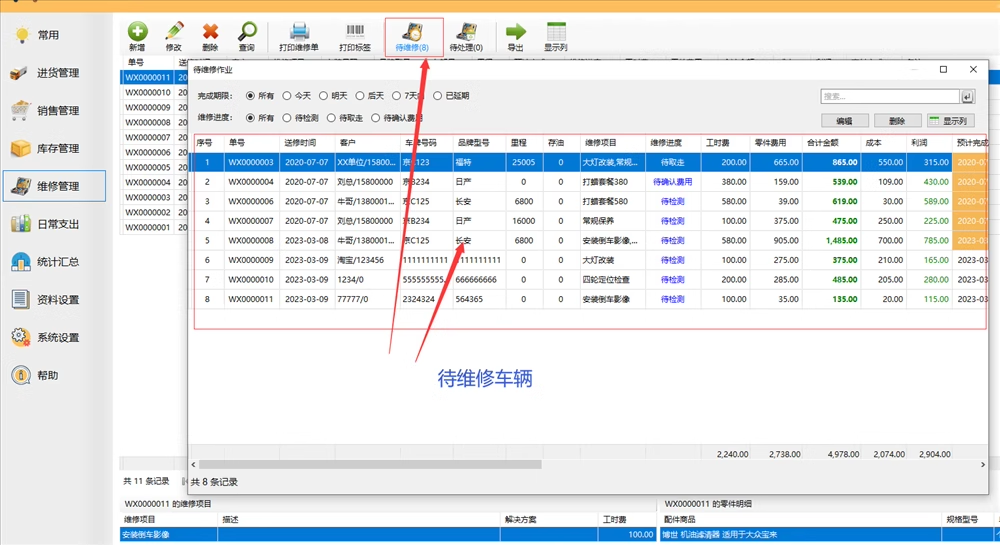
Task: Click the 打印维修单 printer icon
Action: click(x=298, y=36)
